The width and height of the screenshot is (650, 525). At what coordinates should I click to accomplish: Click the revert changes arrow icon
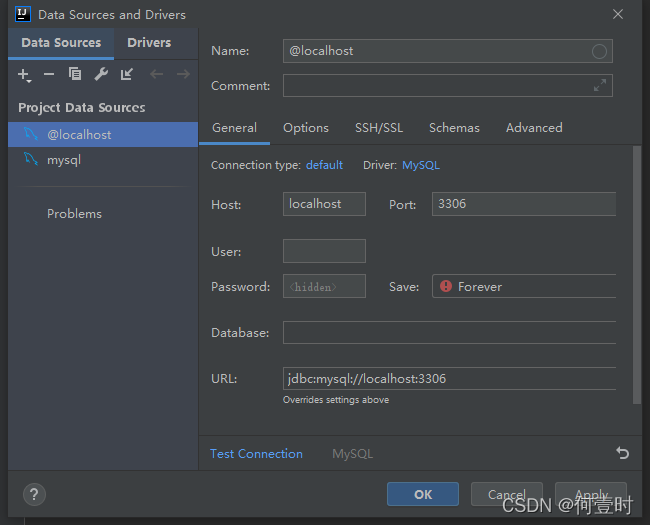tap(622, 453)
